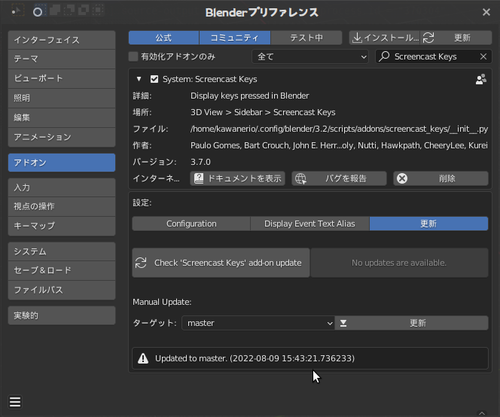Screen dimensions: 500x417
Task: Open the 入力 preferences section
Action: point(62,187)
